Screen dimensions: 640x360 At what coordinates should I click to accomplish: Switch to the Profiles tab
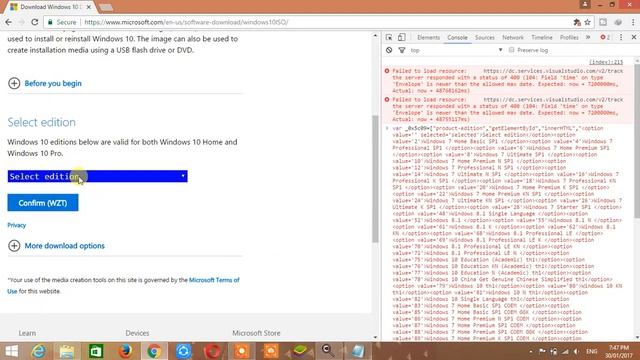569,37
